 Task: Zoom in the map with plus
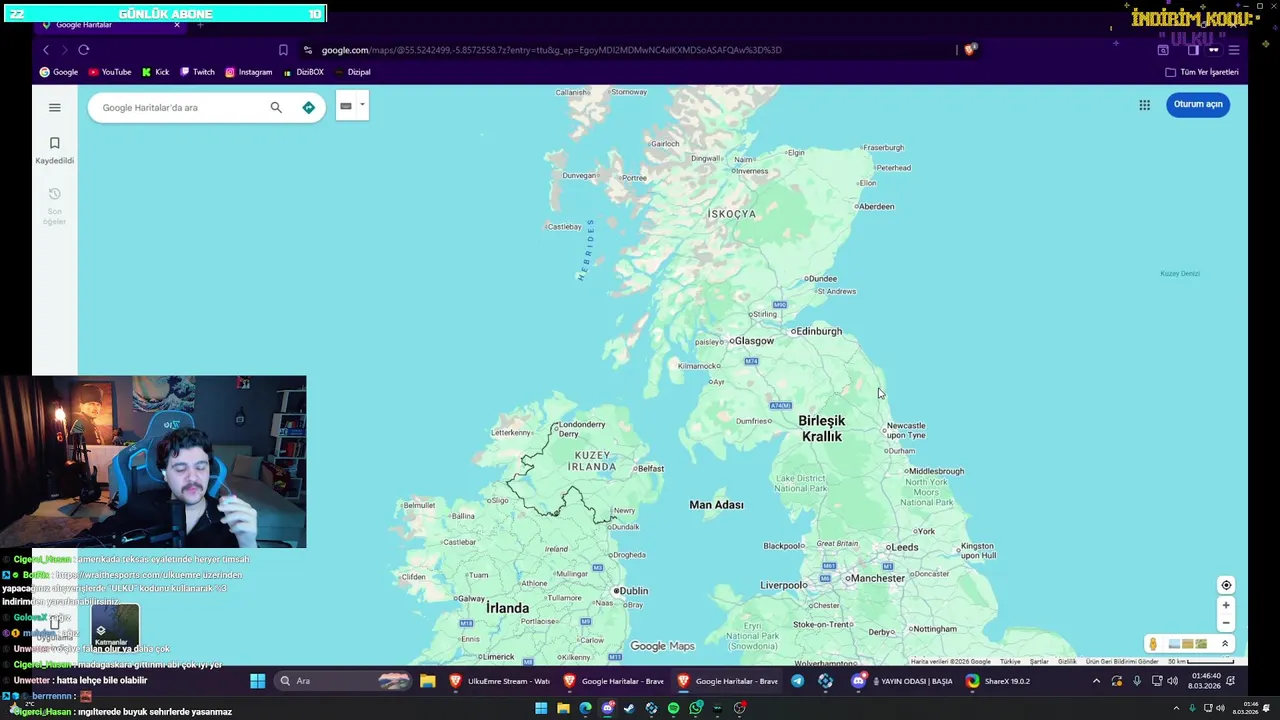point(1226,605)
